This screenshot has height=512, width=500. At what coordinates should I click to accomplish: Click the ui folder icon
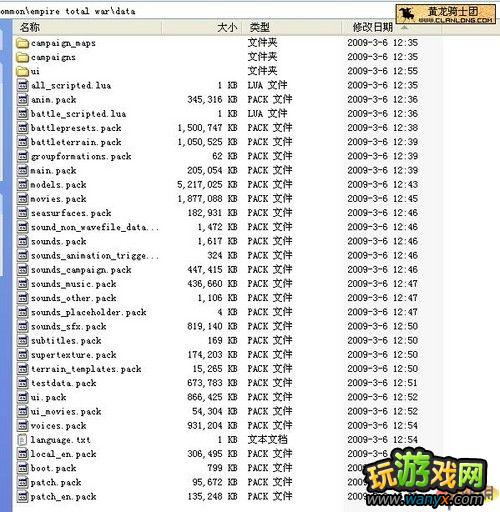pos(22,71)
